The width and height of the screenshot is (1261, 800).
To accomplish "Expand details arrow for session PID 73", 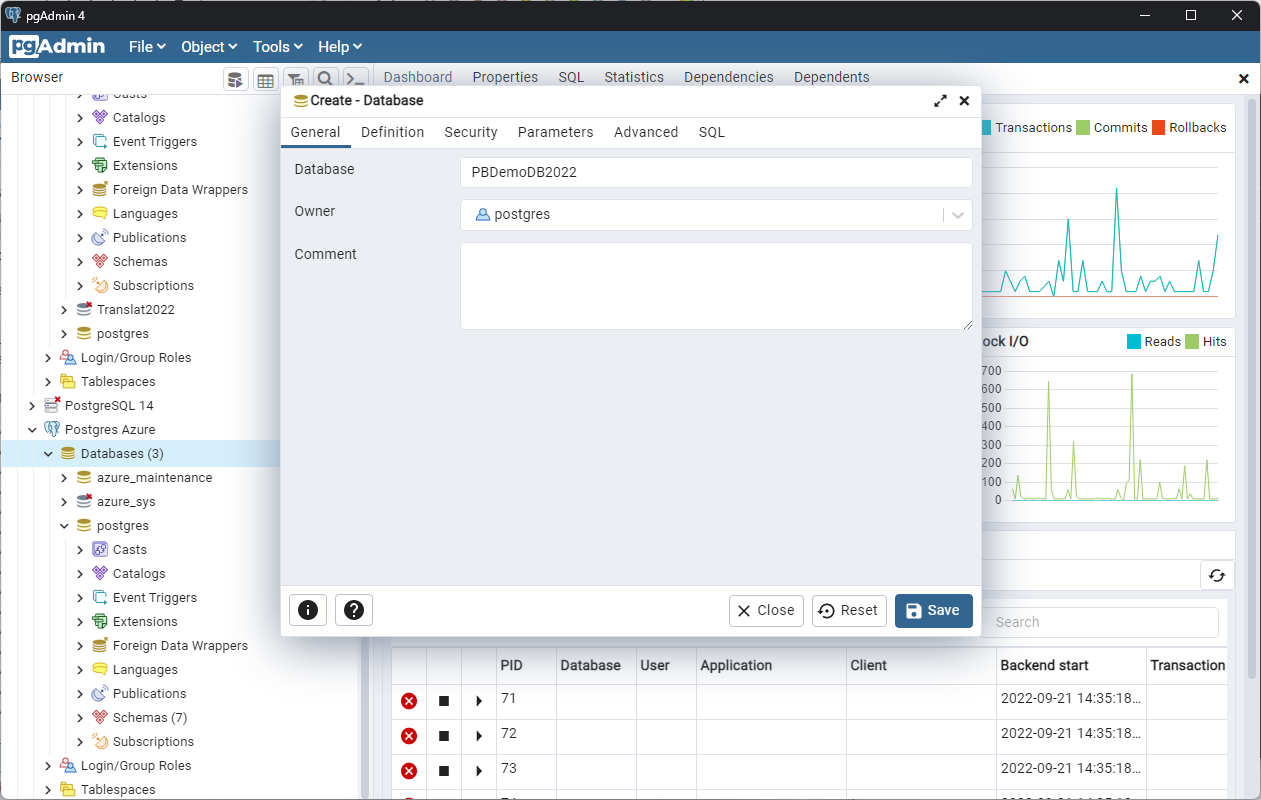I will tap(478, 770).
